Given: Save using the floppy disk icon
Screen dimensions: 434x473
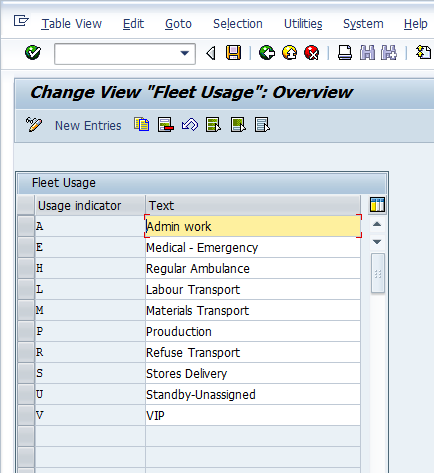Looking at the screenshot, I should tap(233, 53).
